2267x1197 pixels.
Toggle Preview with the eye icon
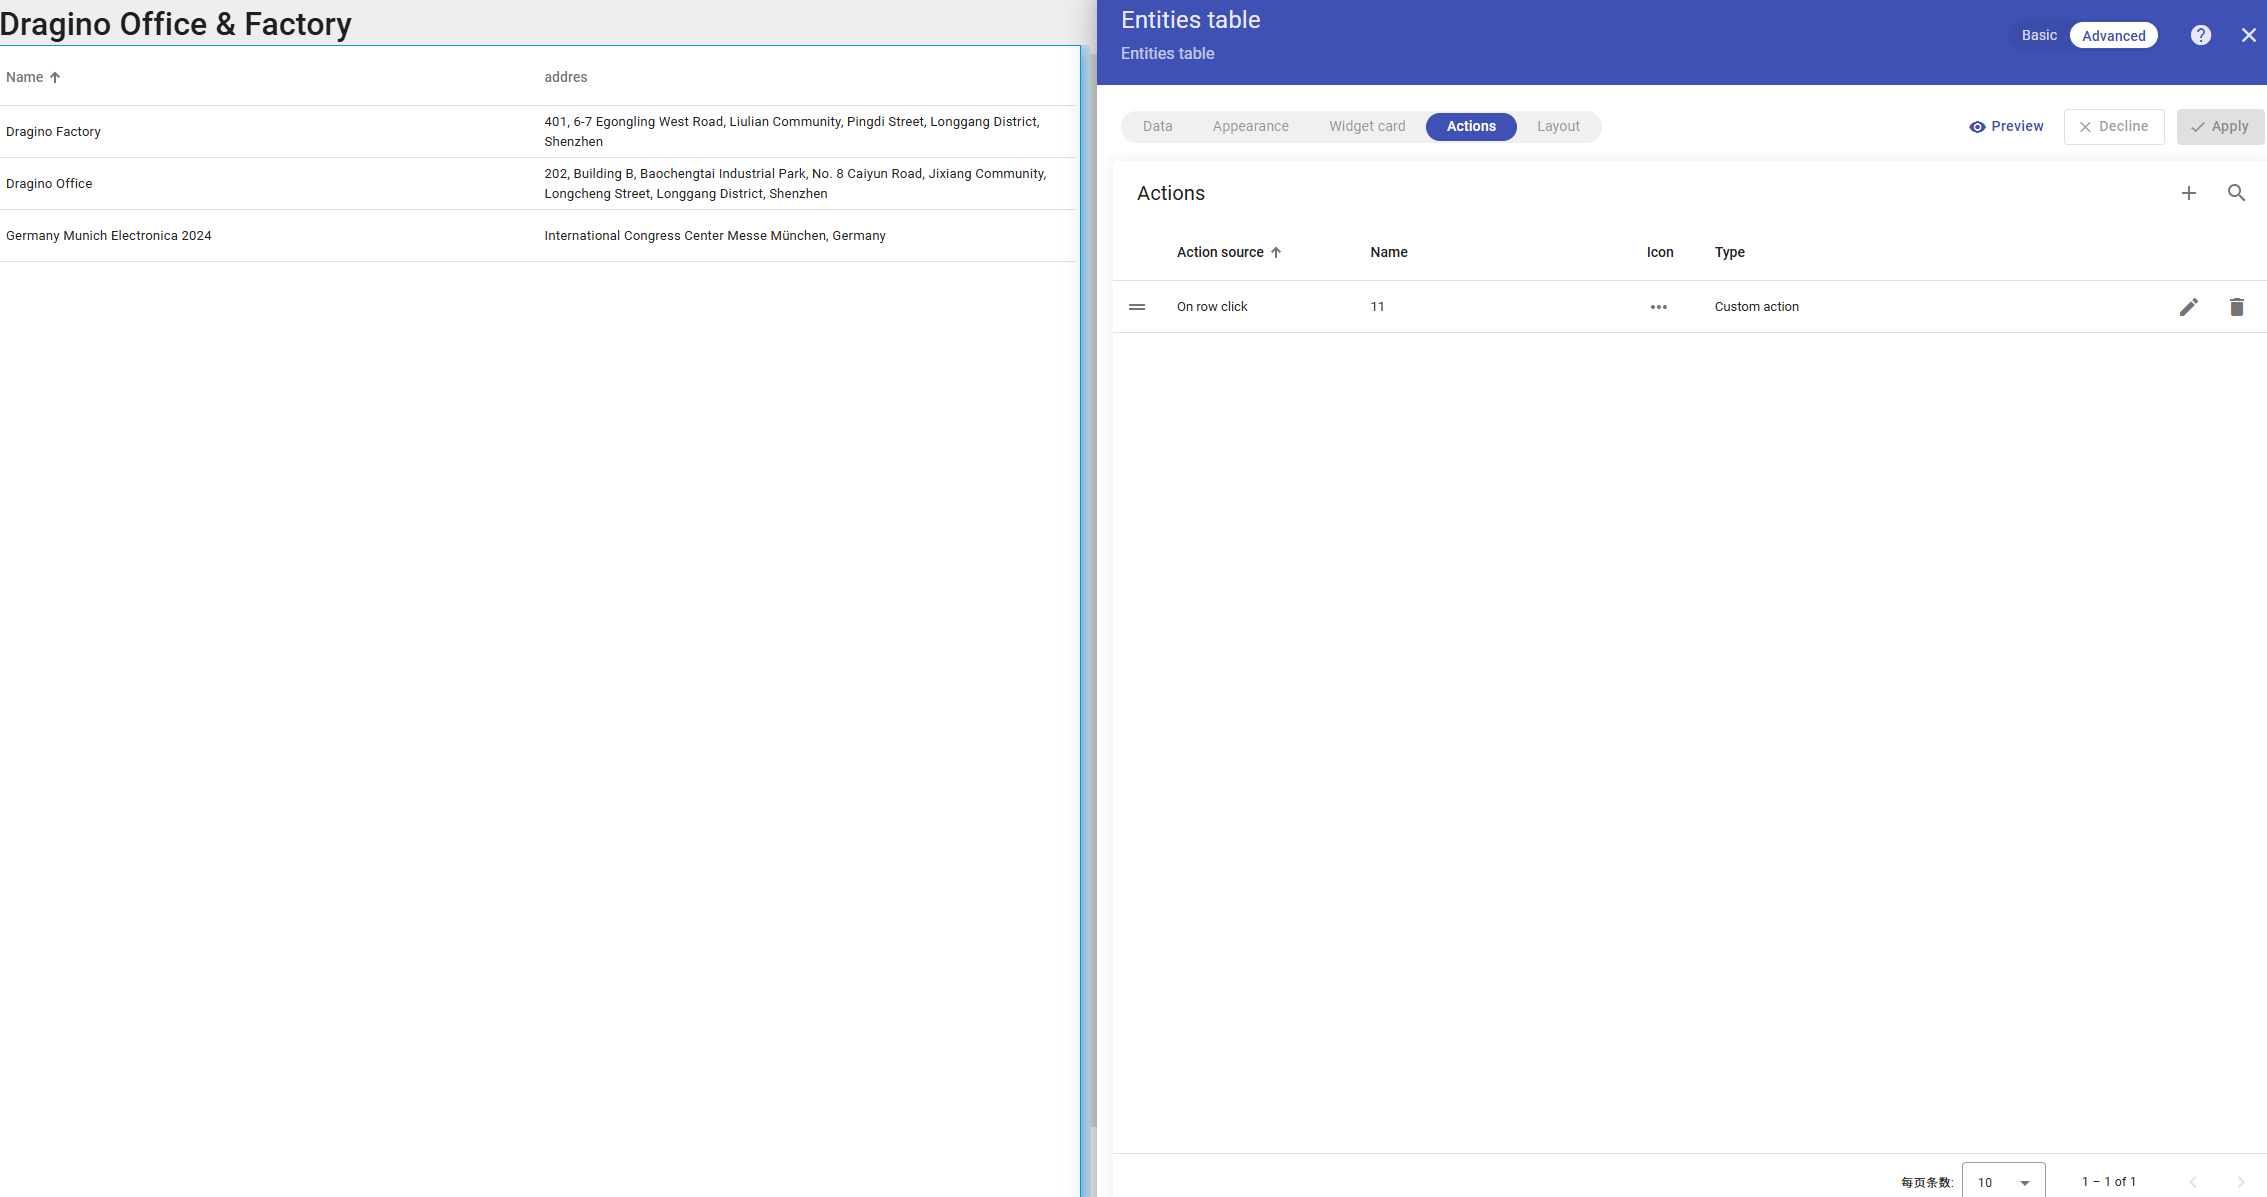(2006, 127)
